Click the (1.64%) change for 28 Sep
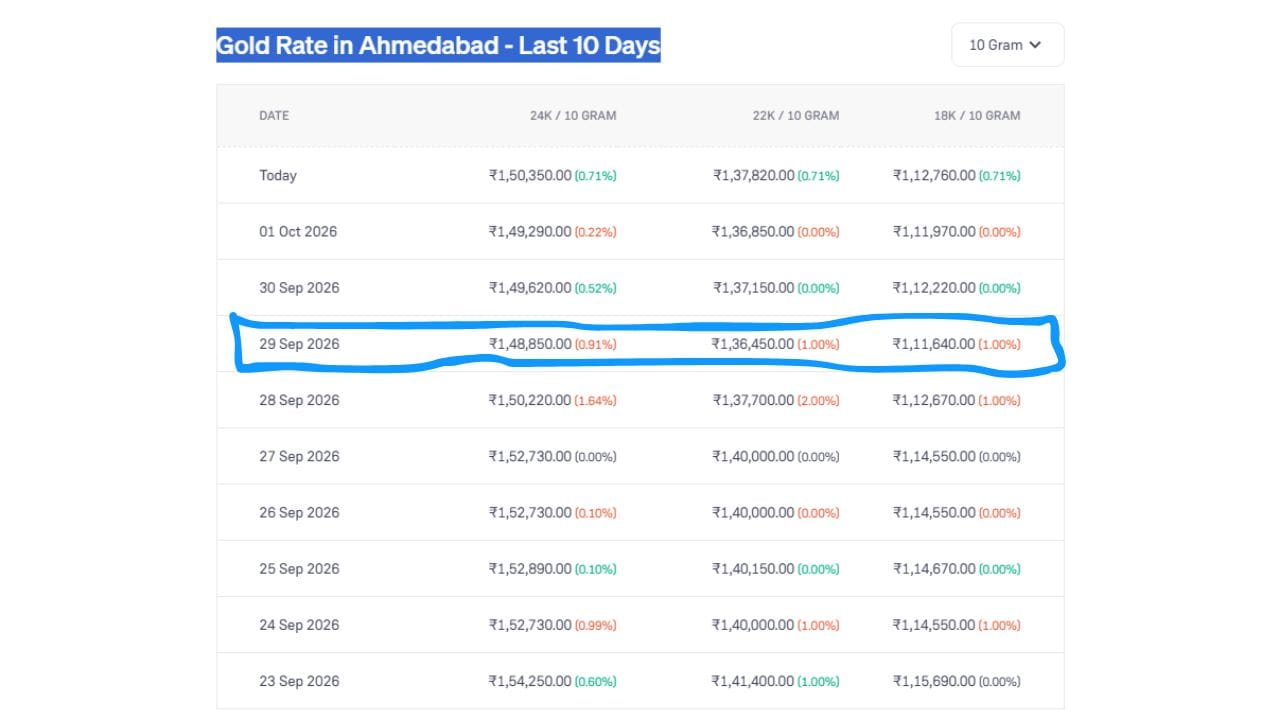 tap(595, 401)
